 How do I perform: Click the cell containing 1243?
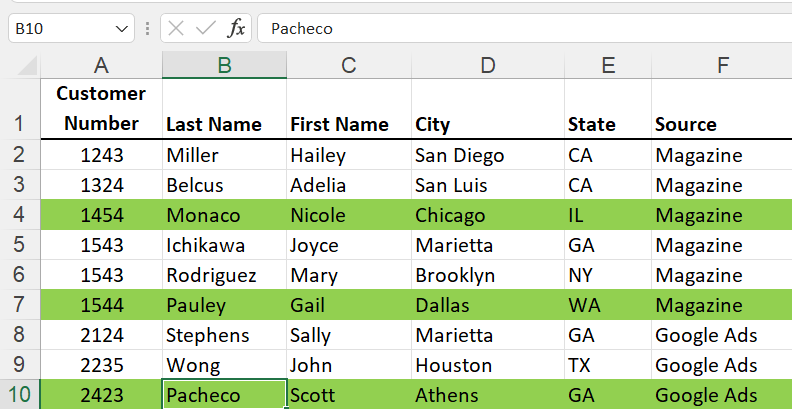point(102,155)
